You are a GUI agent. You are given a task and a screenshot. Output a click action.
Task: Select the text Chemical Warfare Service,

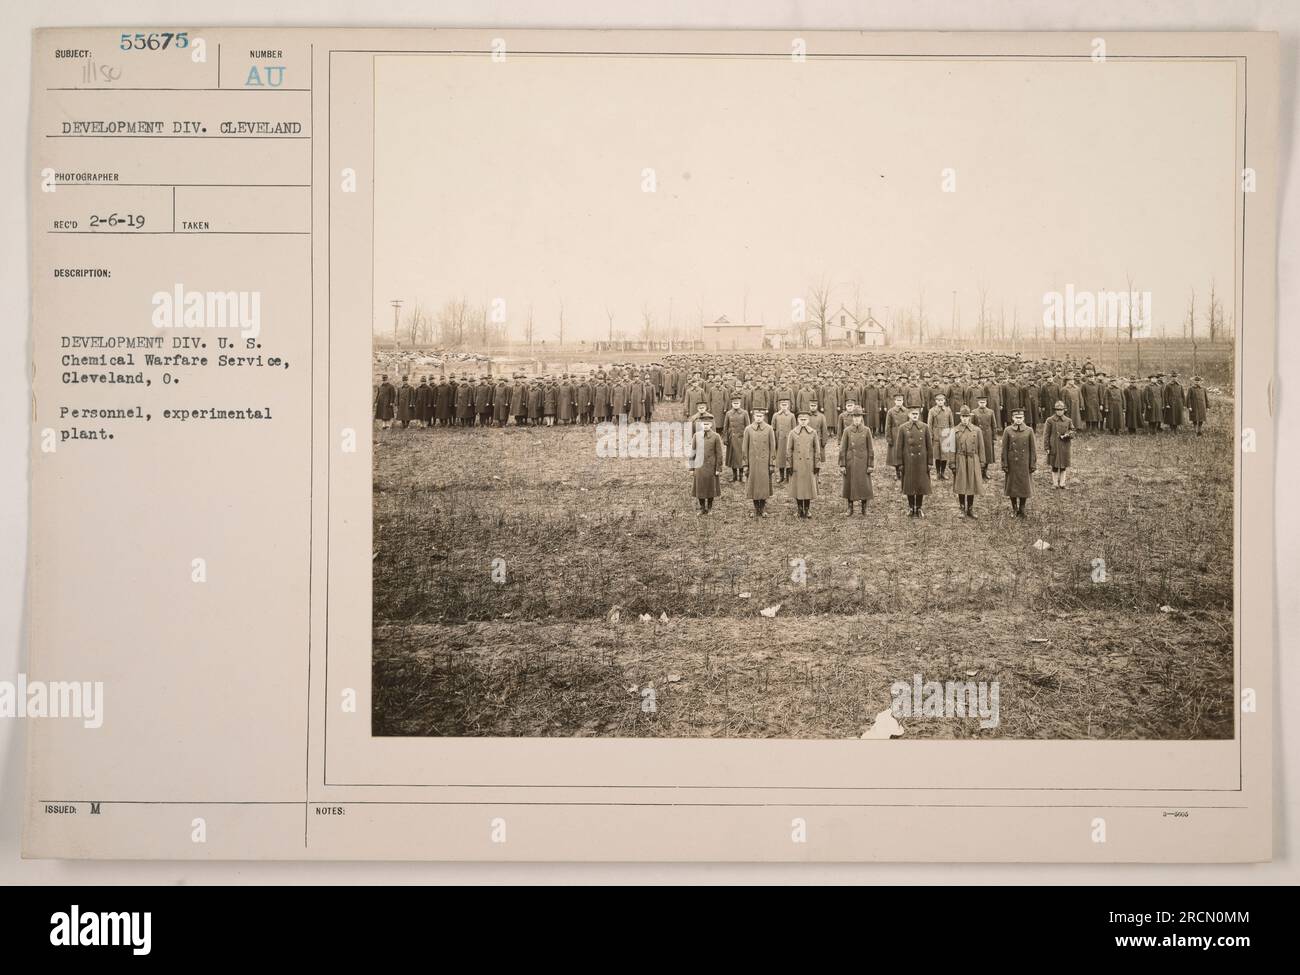176,362
